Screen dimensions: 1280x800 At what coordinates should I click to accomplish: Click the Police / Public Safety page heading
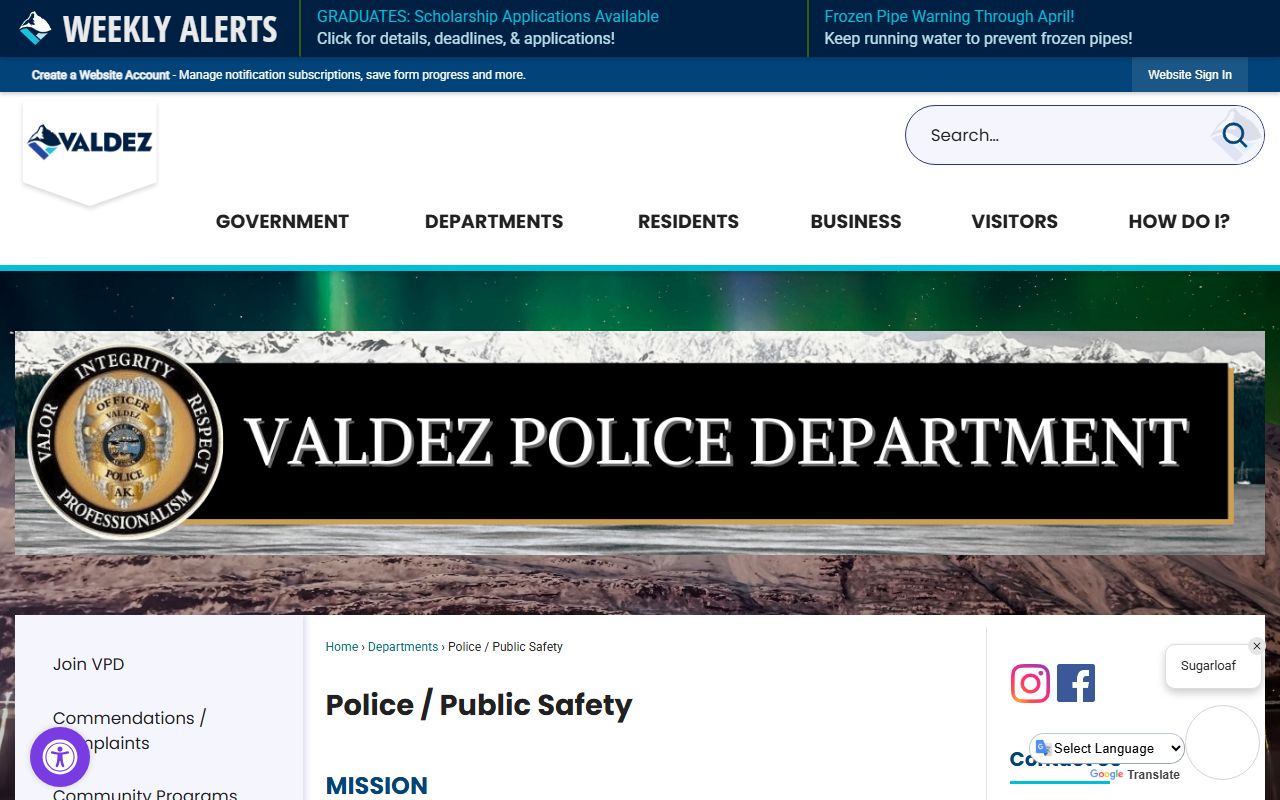tap(479, 705)
